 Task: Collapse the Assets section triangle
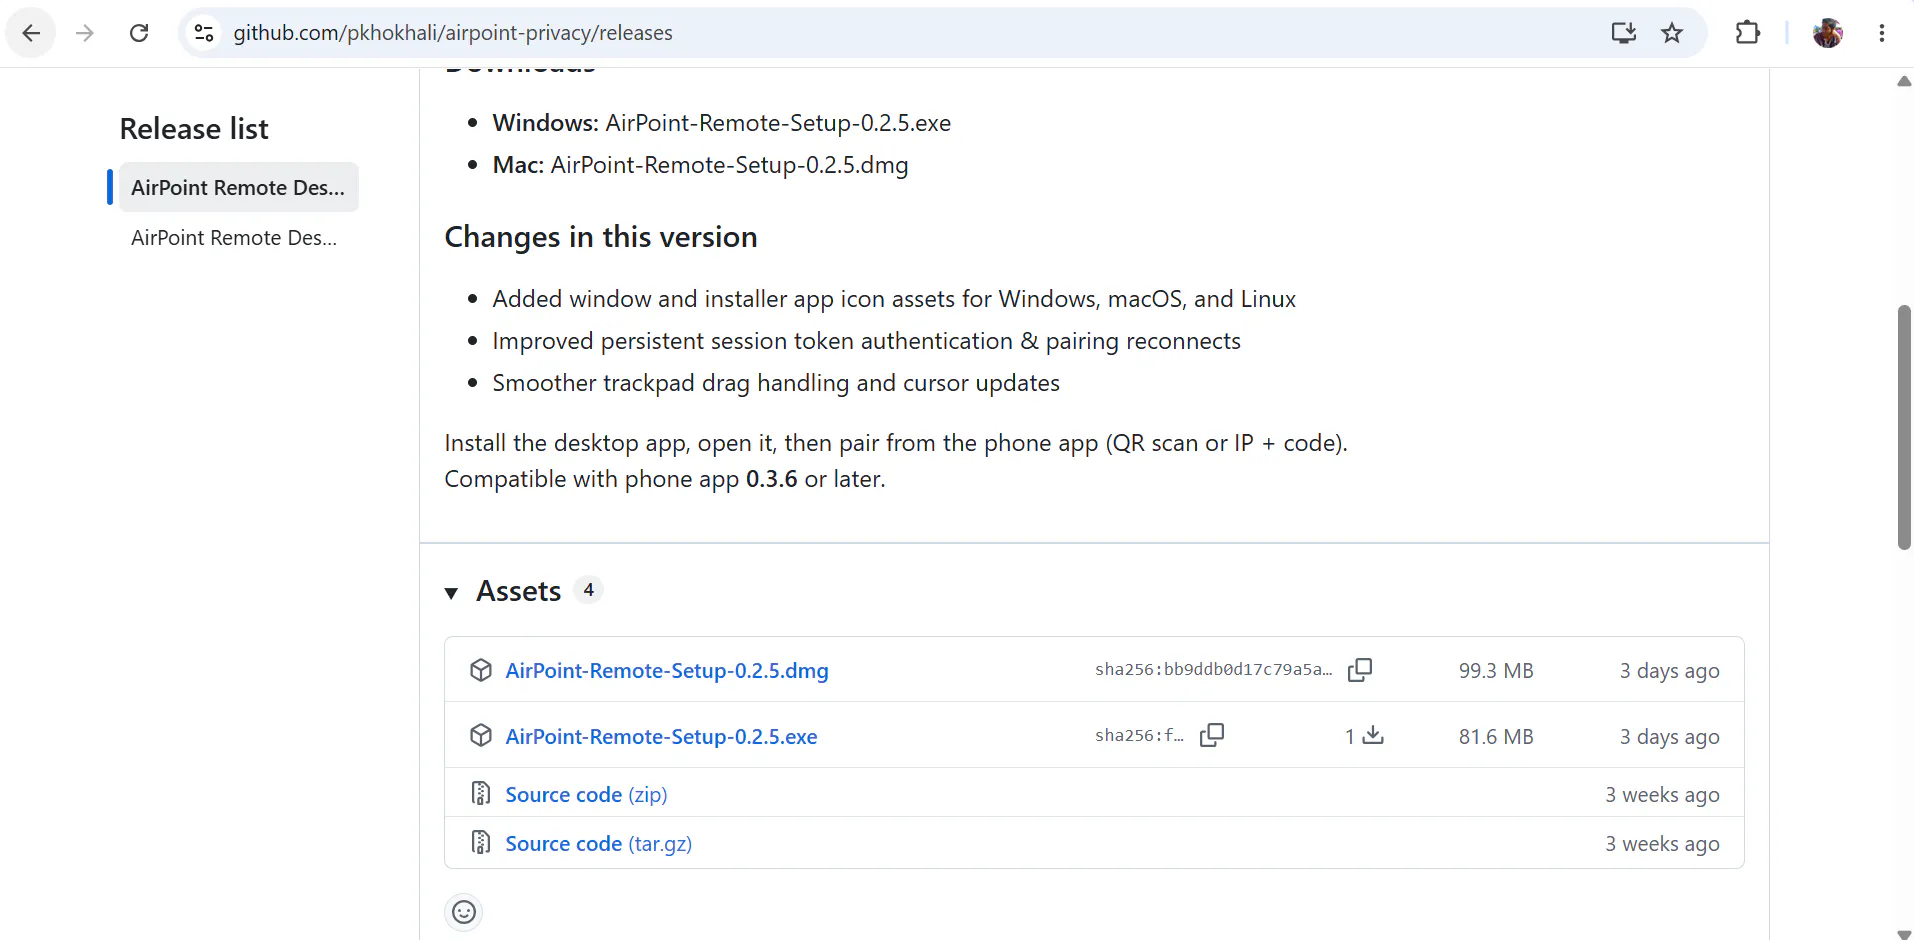452,593
